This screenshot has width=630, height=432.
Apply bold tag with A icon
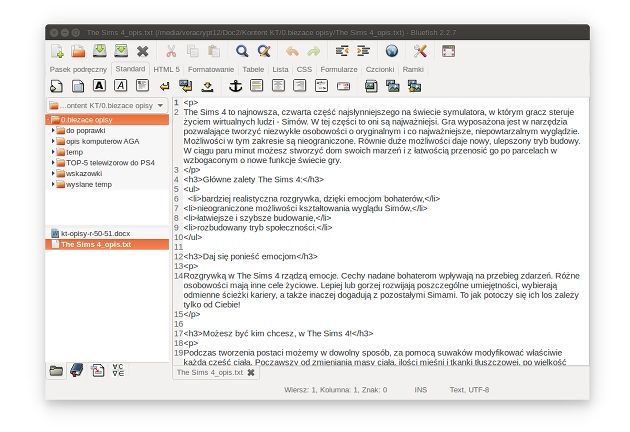(x=99, y=86)
